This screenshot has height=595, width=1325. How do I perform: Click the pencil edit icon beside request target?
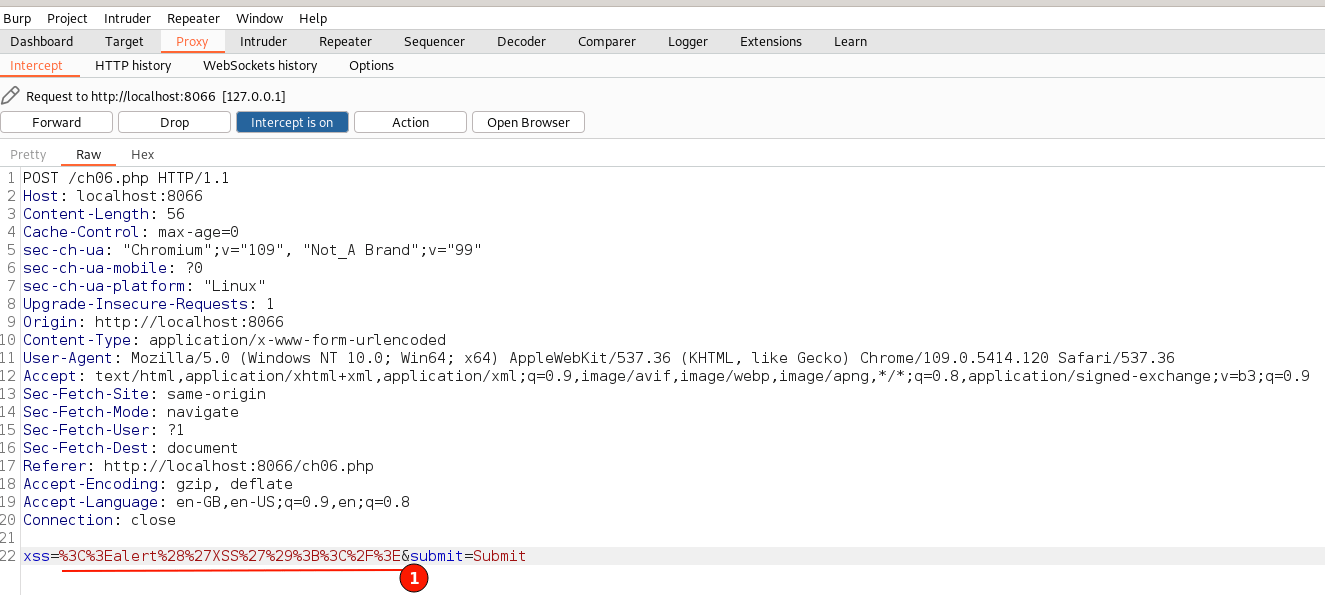click(11, 96)
